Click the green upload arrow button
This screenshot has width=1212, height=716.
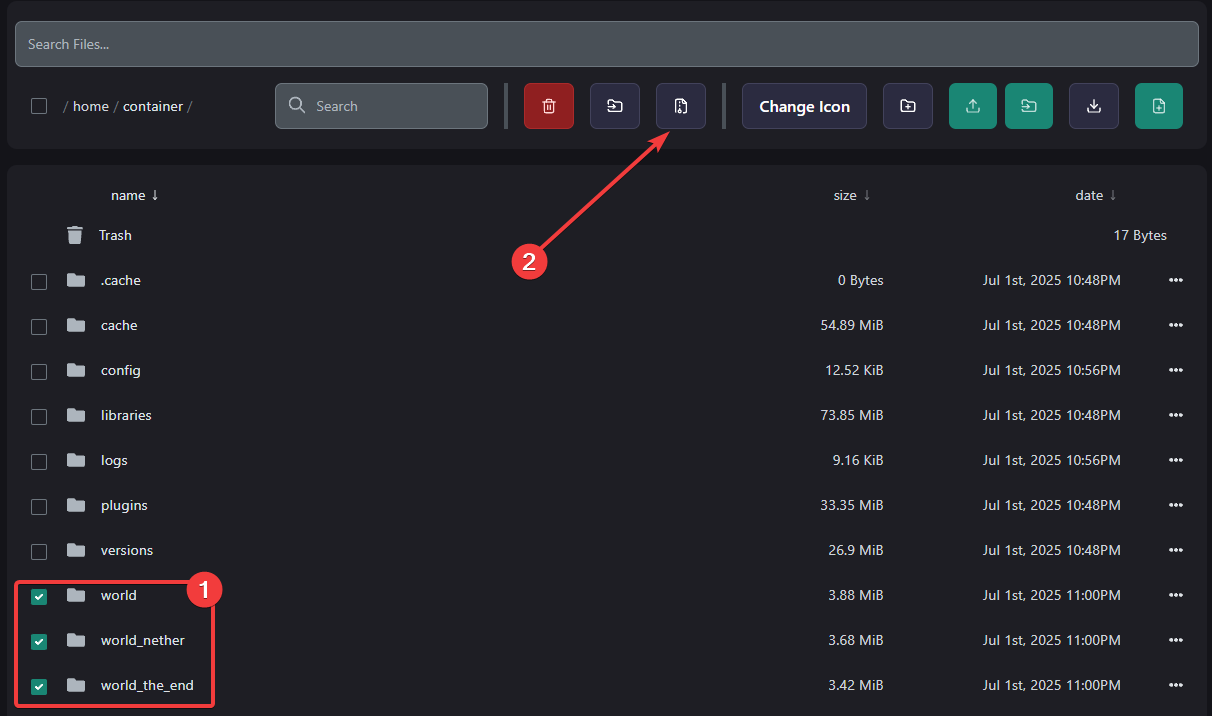coord(973,106)
